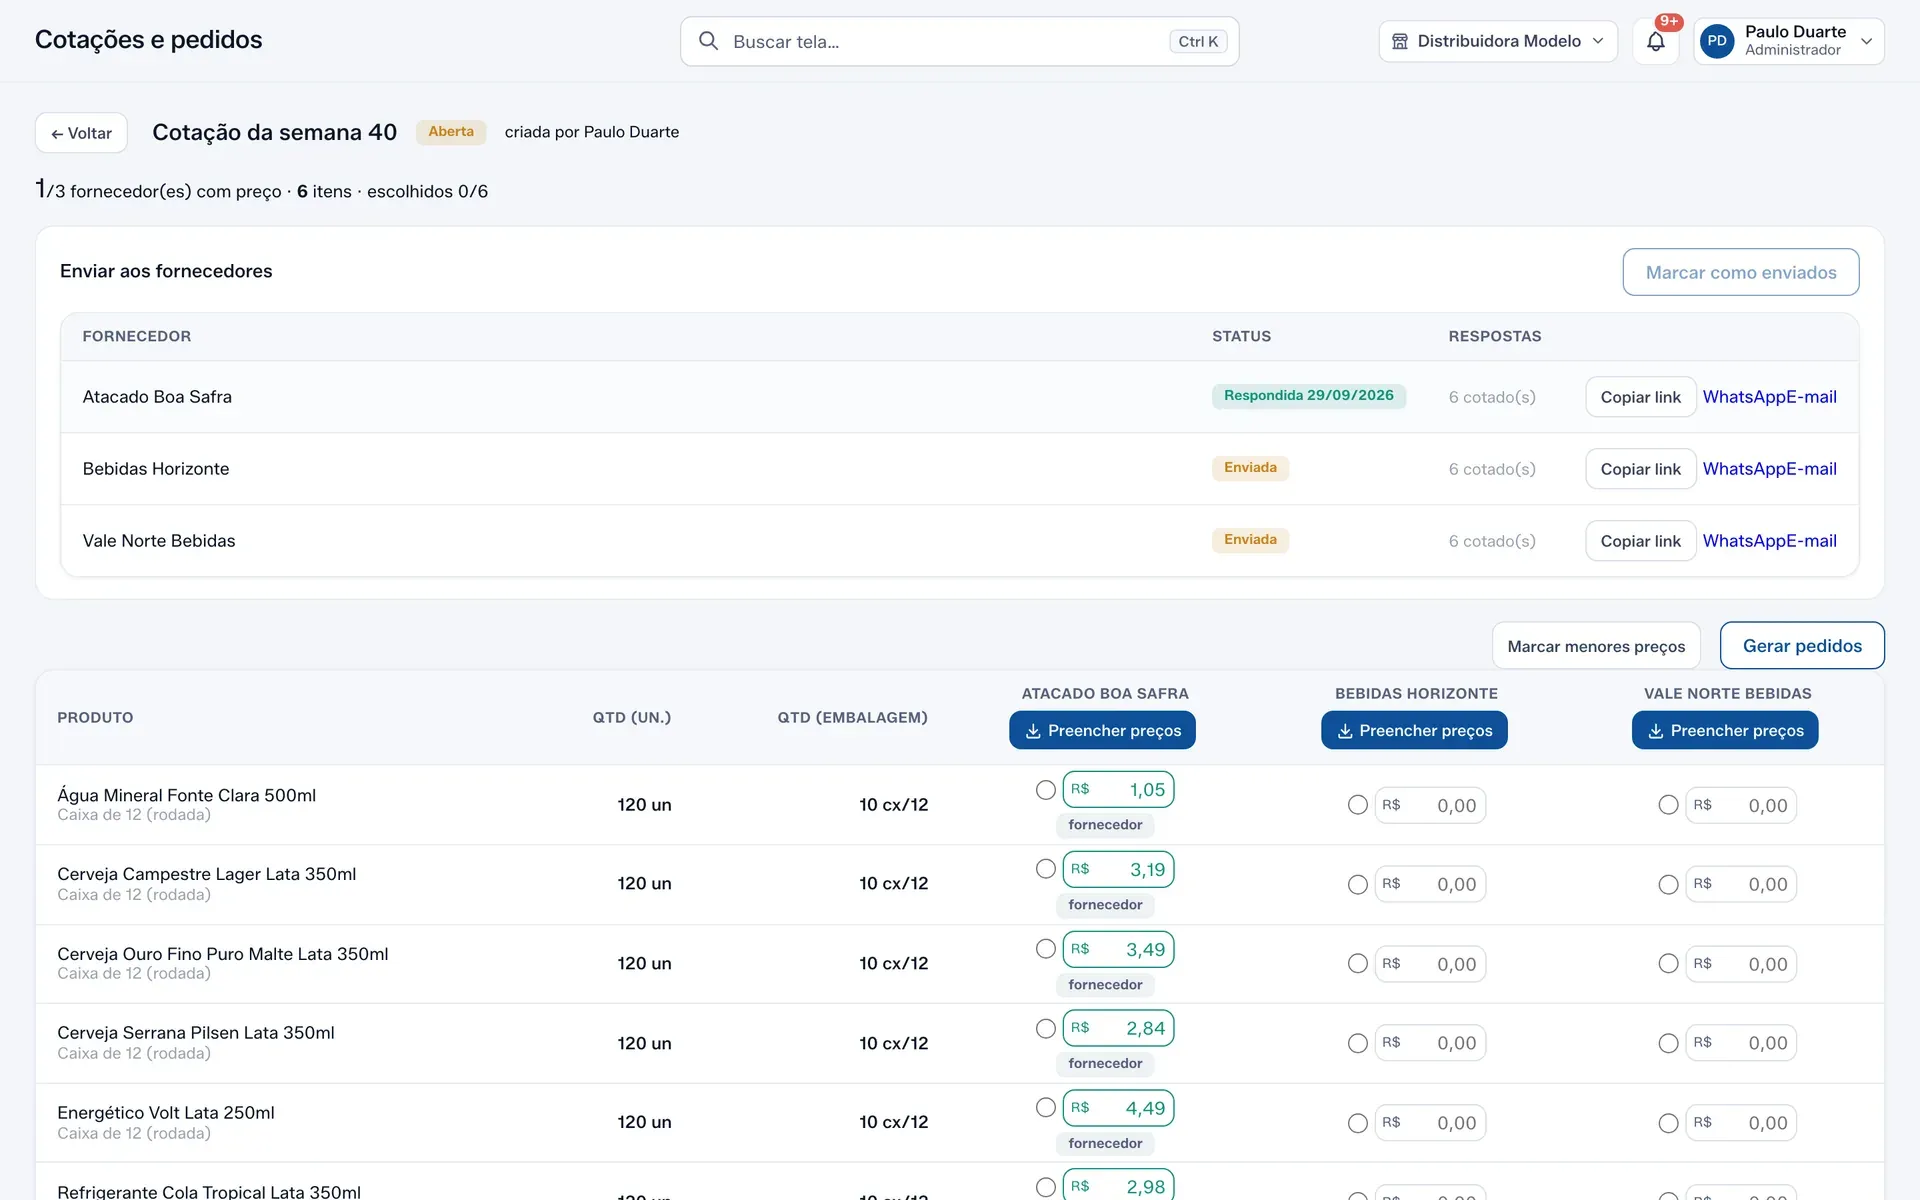Click Marcar como enviados
Screen dimensions: 1920x1200
tap(1740, 272)
